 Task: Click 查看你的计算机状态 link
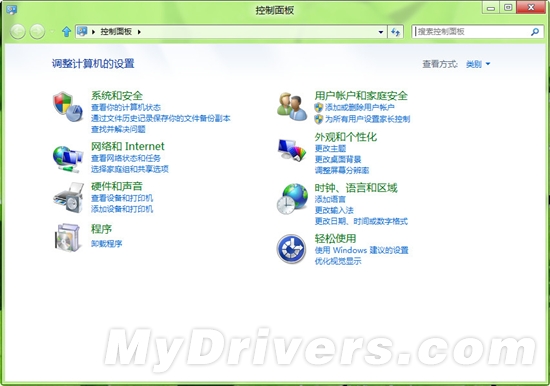click(x=126, y=107)
